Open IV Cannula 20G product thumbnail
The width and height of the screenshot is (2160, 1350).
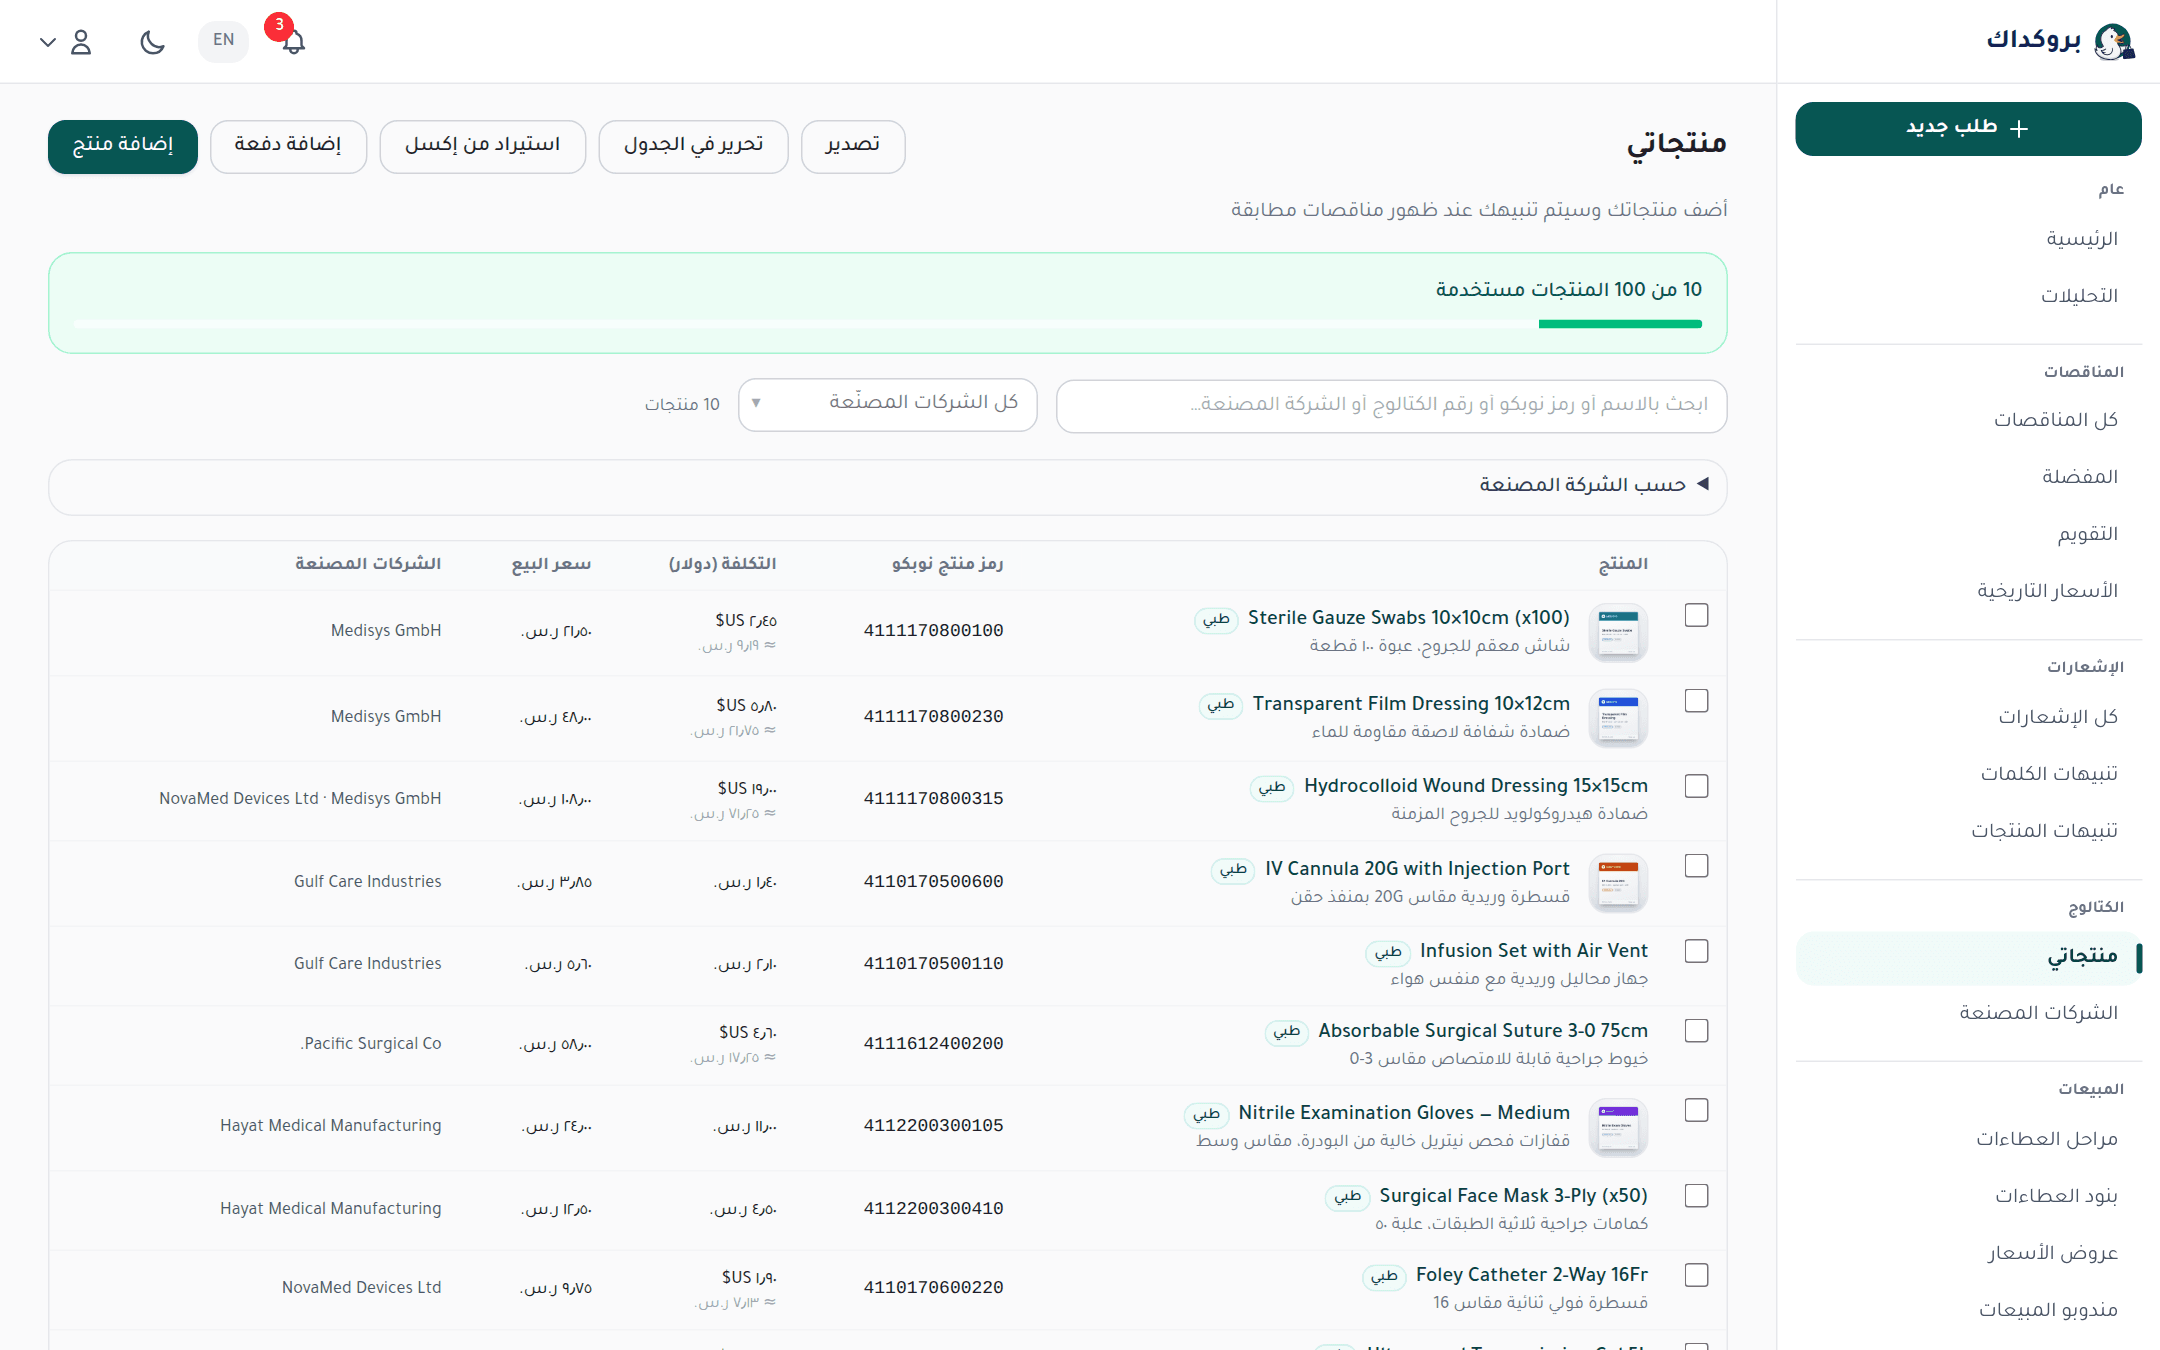(x=1618, y=883)
